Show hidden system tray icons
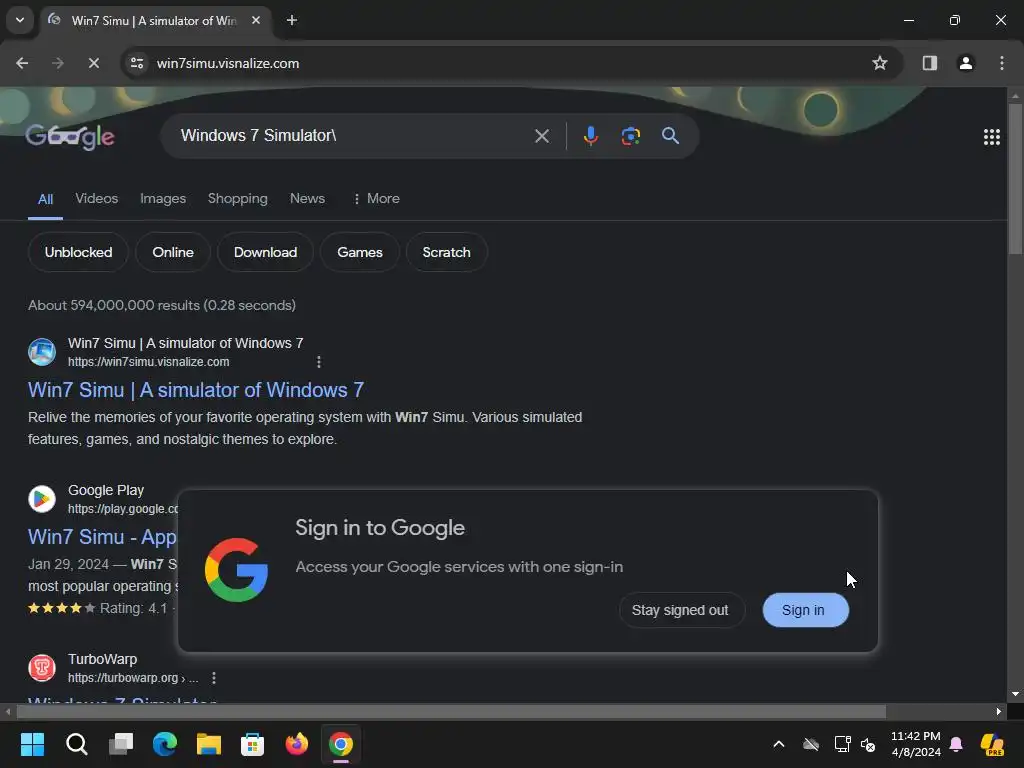Screen dimensions: 1024x768 [x=778, y=744]
